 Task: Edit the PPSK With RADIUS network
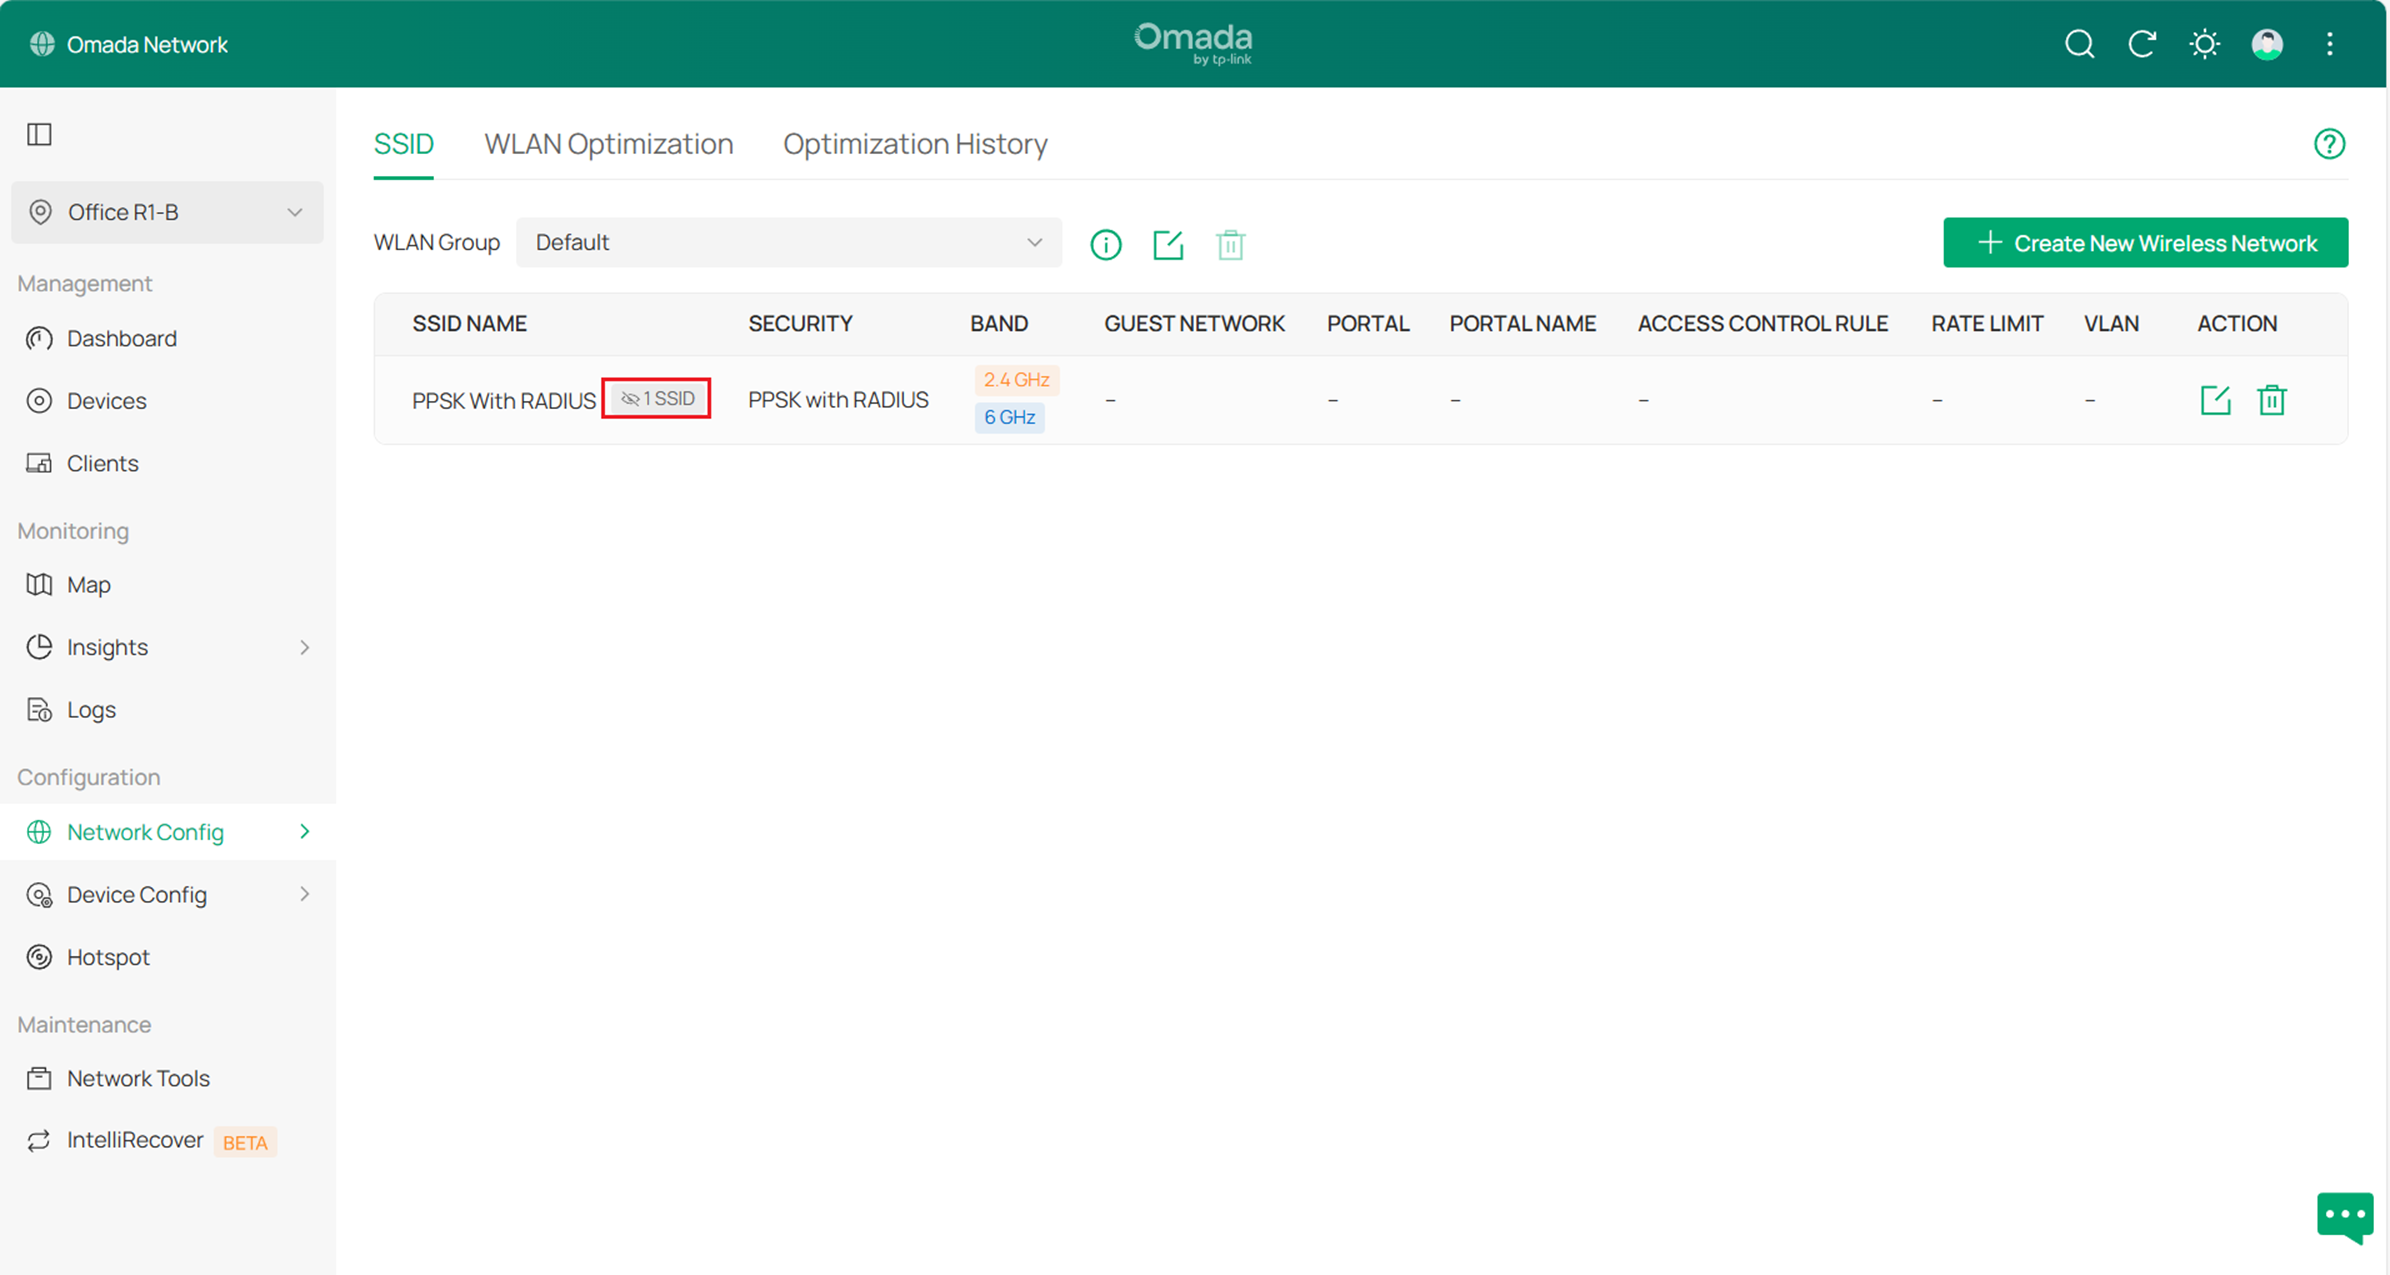pos(2215,399)
